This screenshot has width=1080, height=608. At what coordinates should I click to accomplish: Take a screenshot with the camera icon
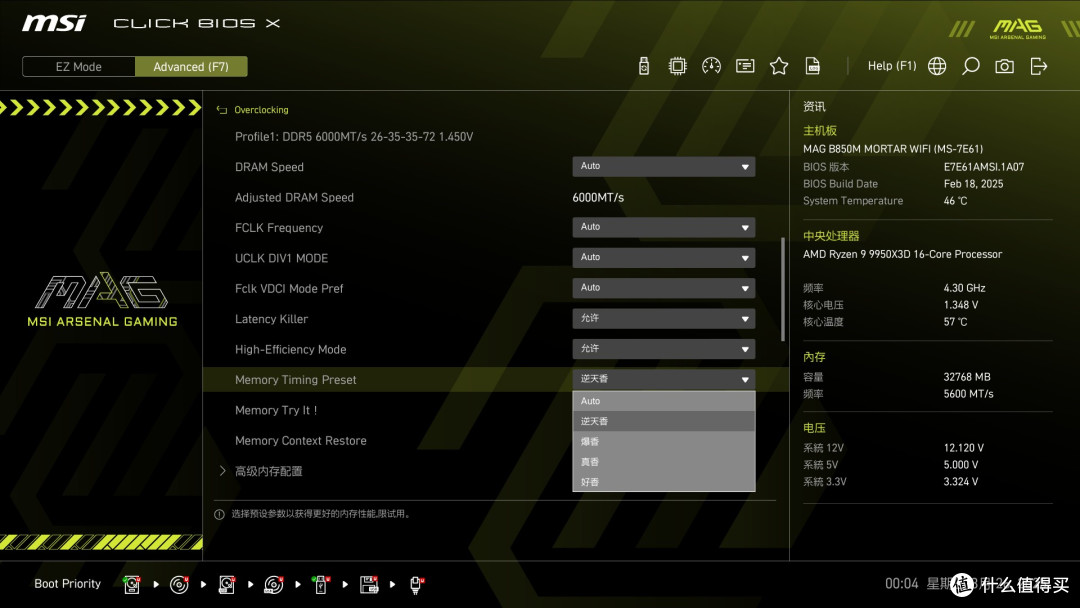[x=1004, y=66]
